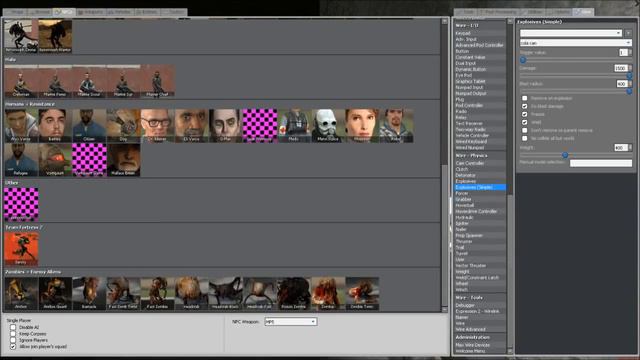Select the Hoverball tool
The width and height of the screenshot is (640, 360).
(x=480, y=205)
